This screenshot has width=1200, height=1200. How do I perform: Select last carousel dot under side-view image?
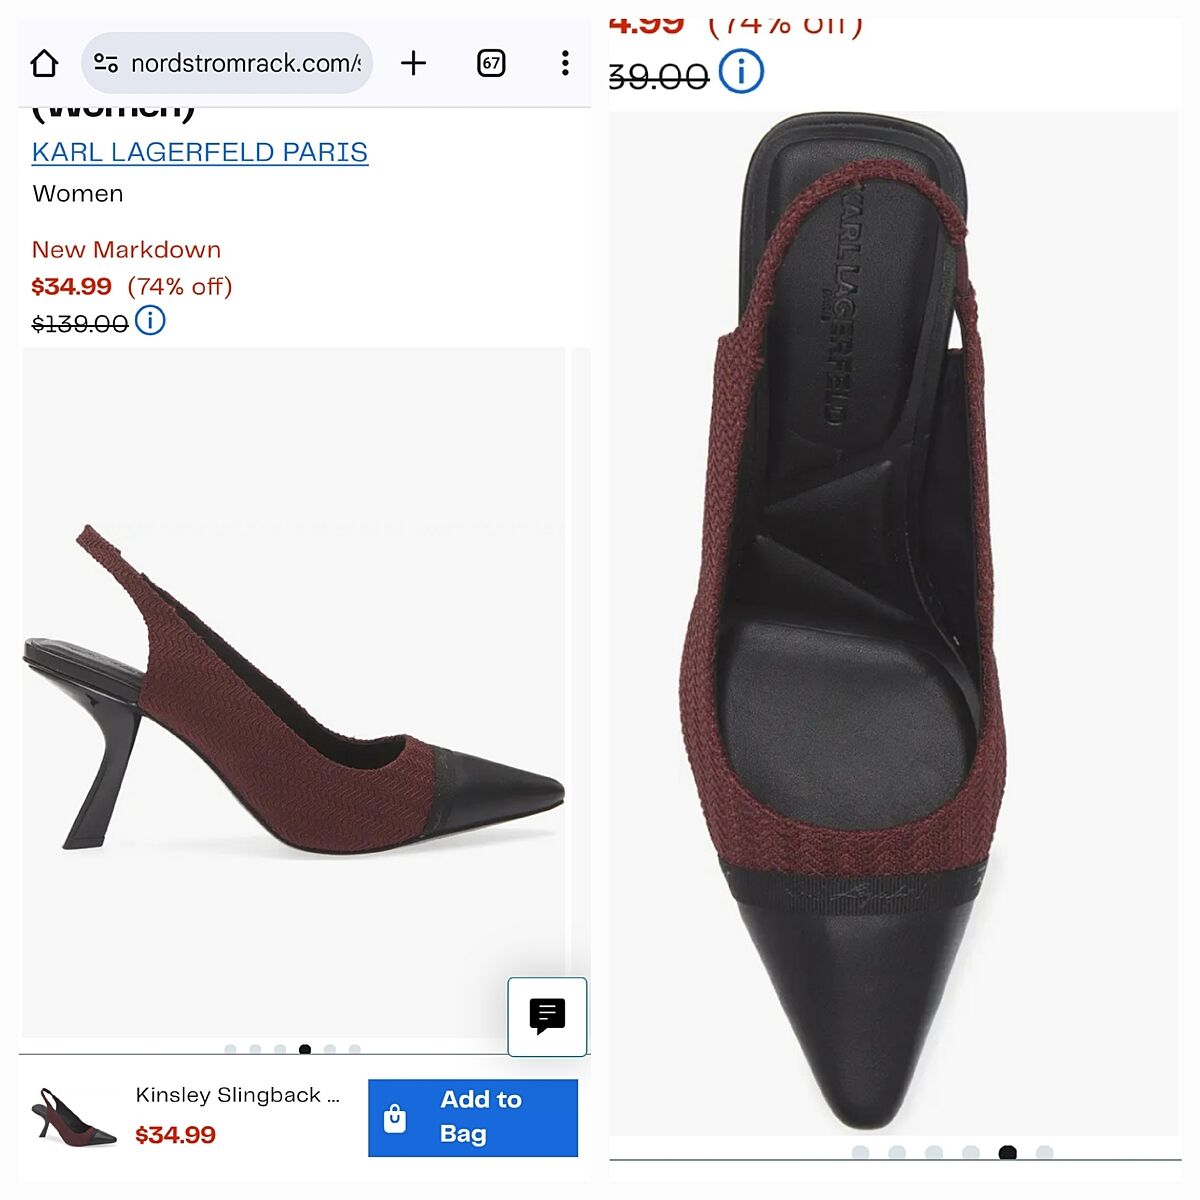355,1050
